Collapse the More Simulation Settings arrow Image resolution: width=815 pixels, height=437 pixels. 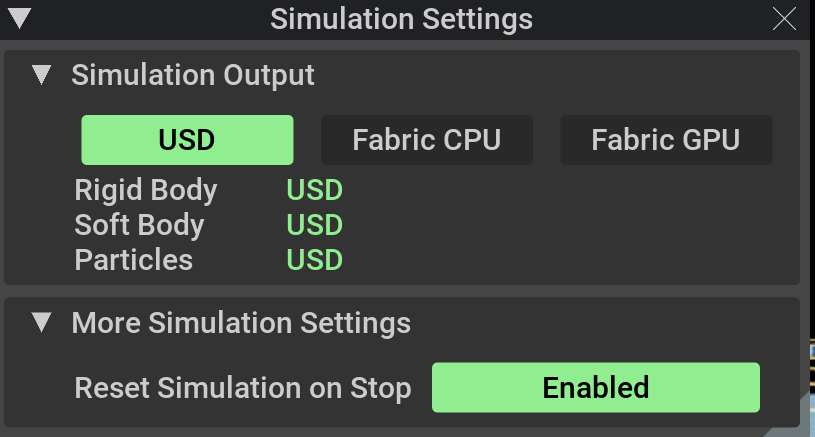point(41,323)
